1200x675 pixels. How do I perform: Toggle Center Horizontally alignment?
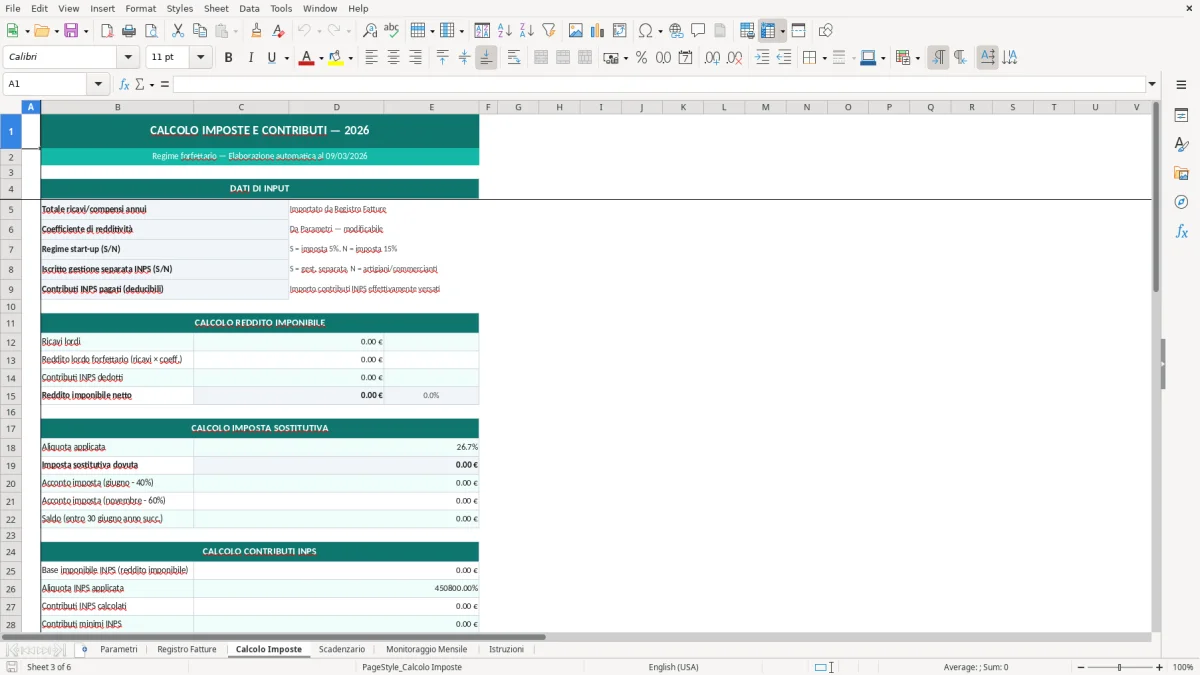pyautogui.click(x=393, y=58)
